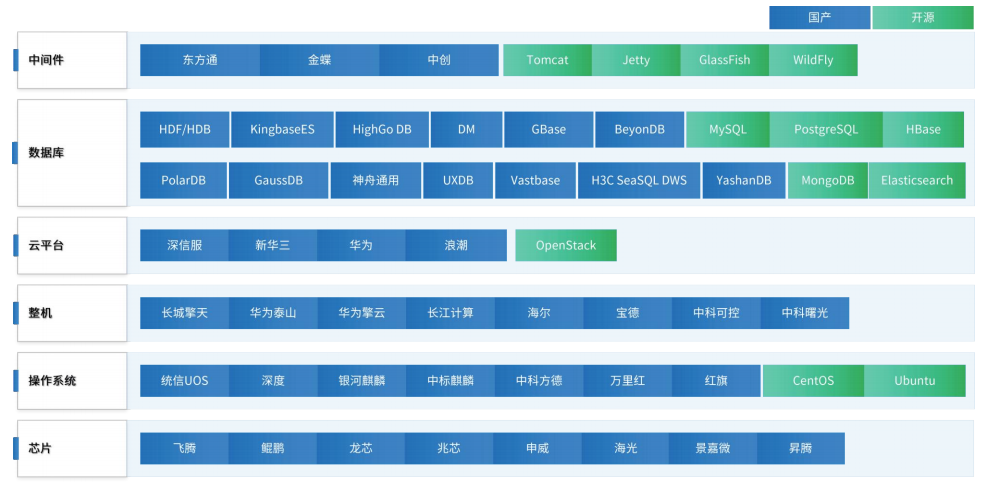Click the GaussDB tile

coord(279,180)
